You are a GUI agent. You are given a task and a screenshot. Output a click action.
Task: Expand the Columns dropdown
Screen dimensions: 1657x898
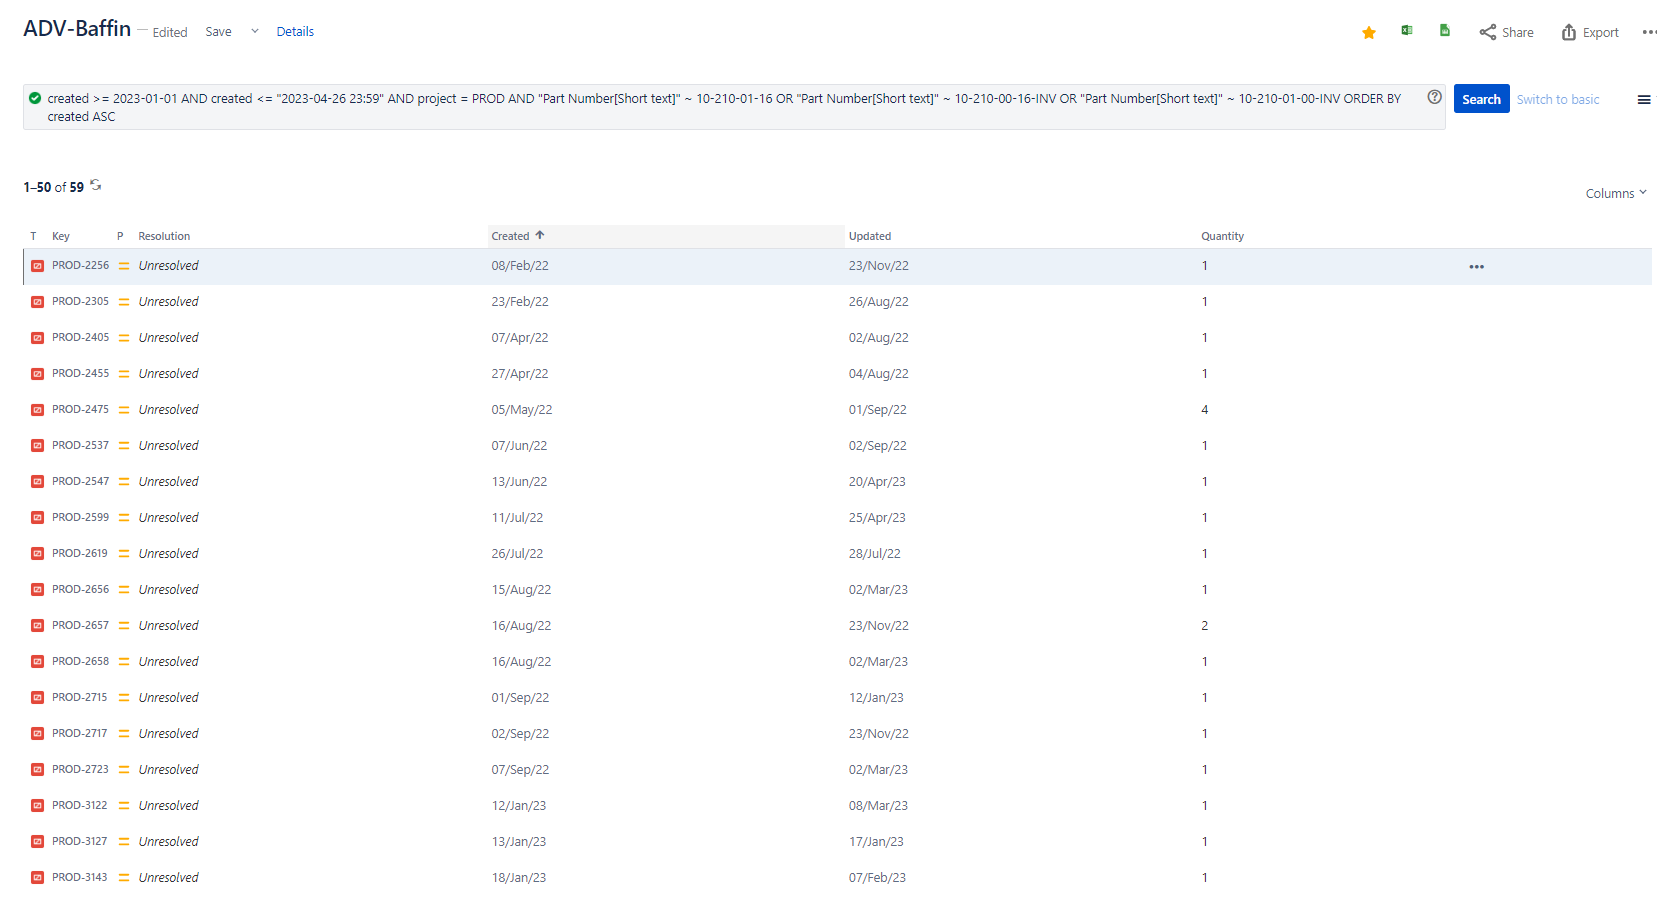1615,193
